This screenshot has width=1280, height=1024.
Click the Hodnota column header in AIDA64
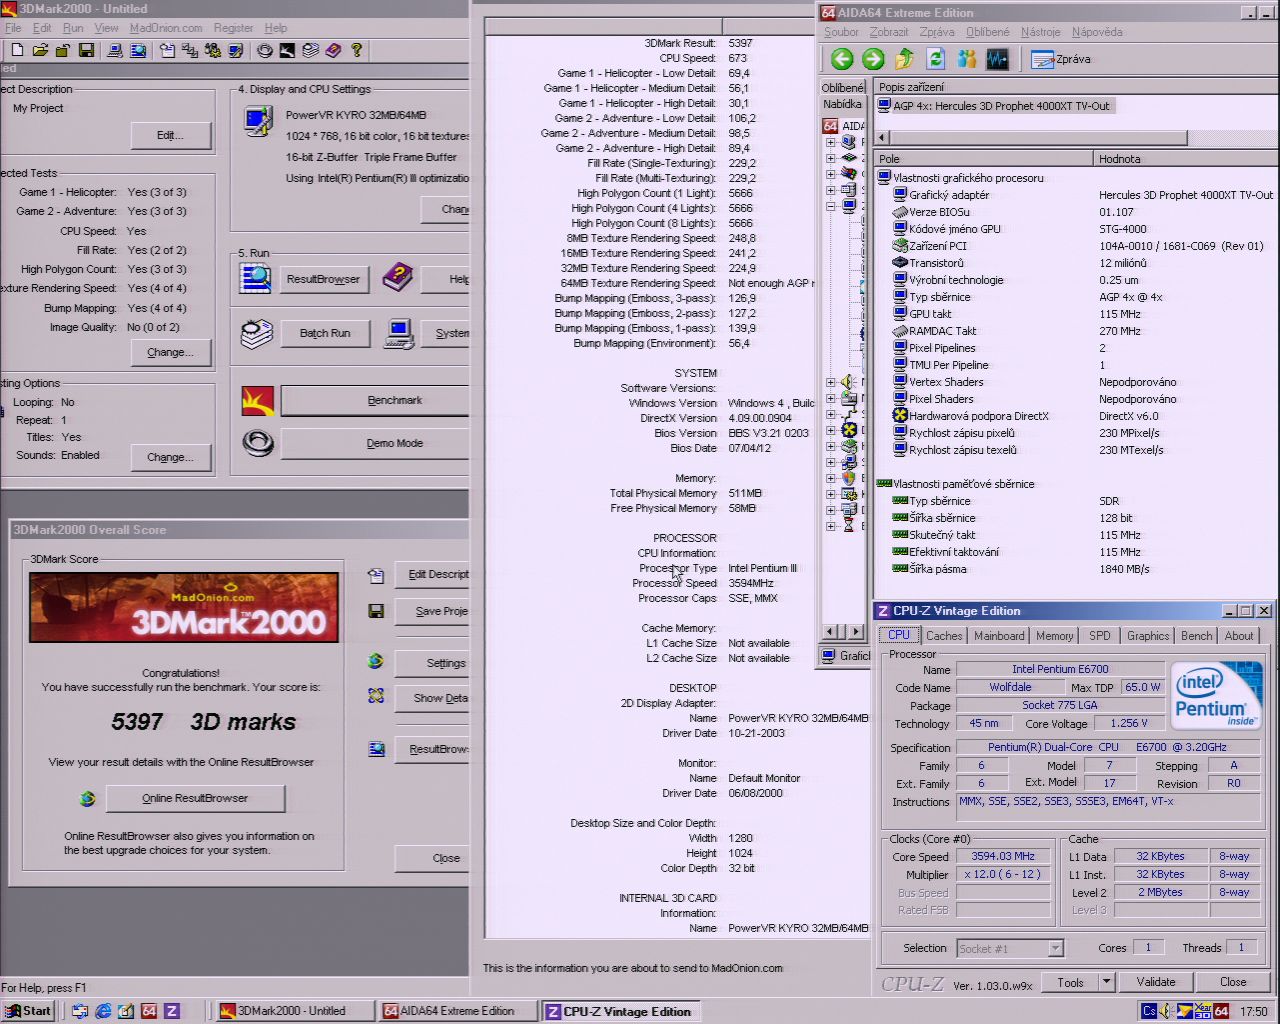(x=1185, y=158)
